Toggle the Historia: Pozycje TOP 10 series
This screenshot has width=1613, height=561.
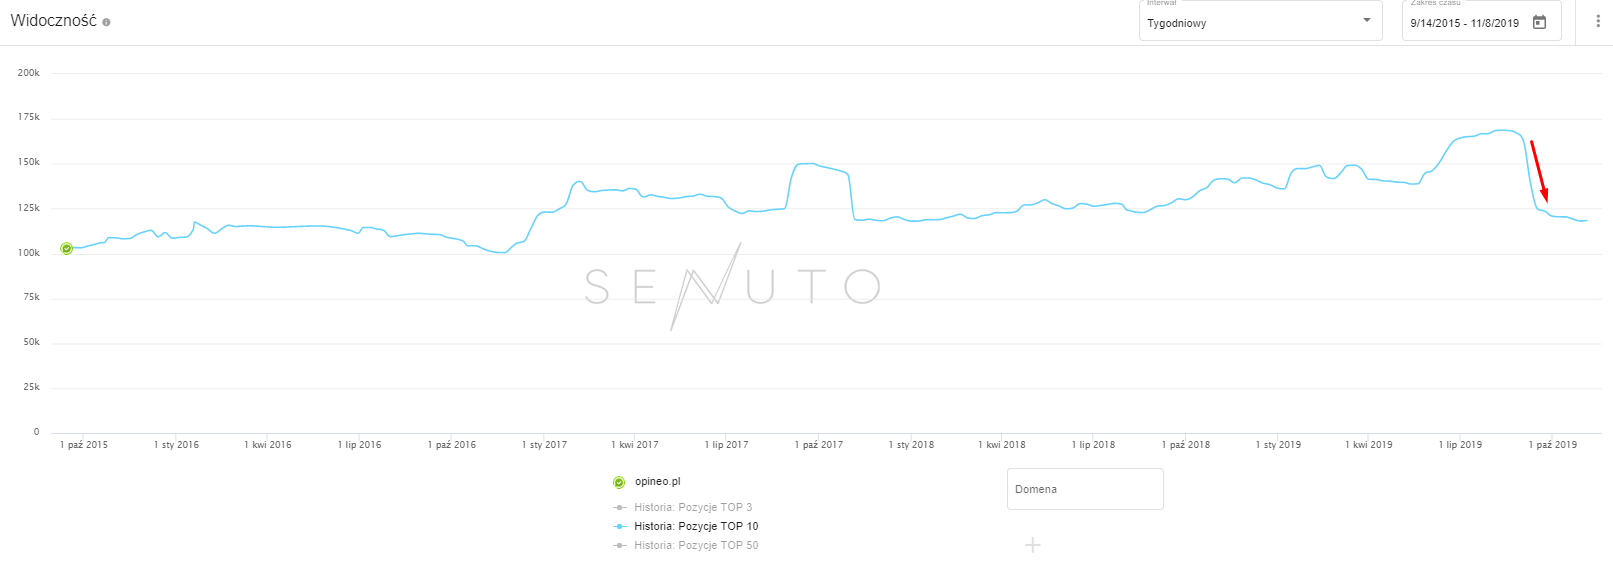coord(695,526)
